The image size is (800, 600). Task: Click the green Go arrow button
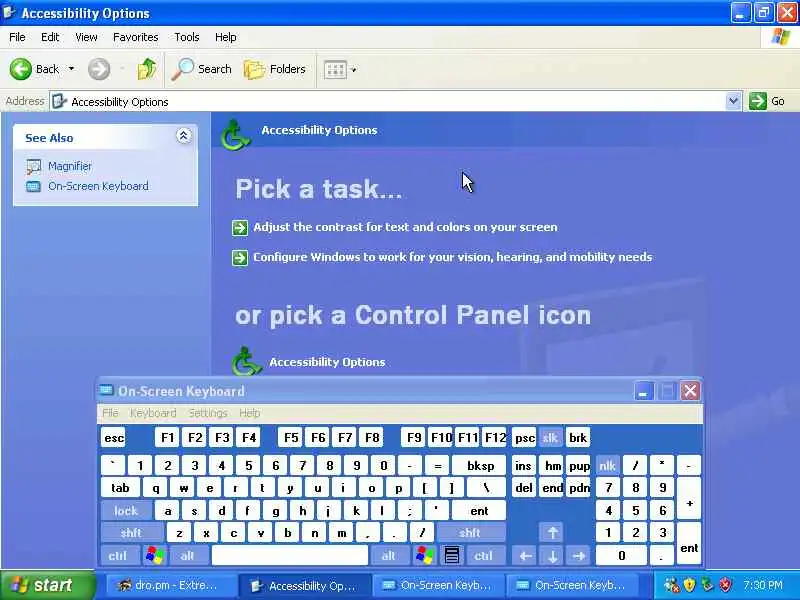click(758, 101)
